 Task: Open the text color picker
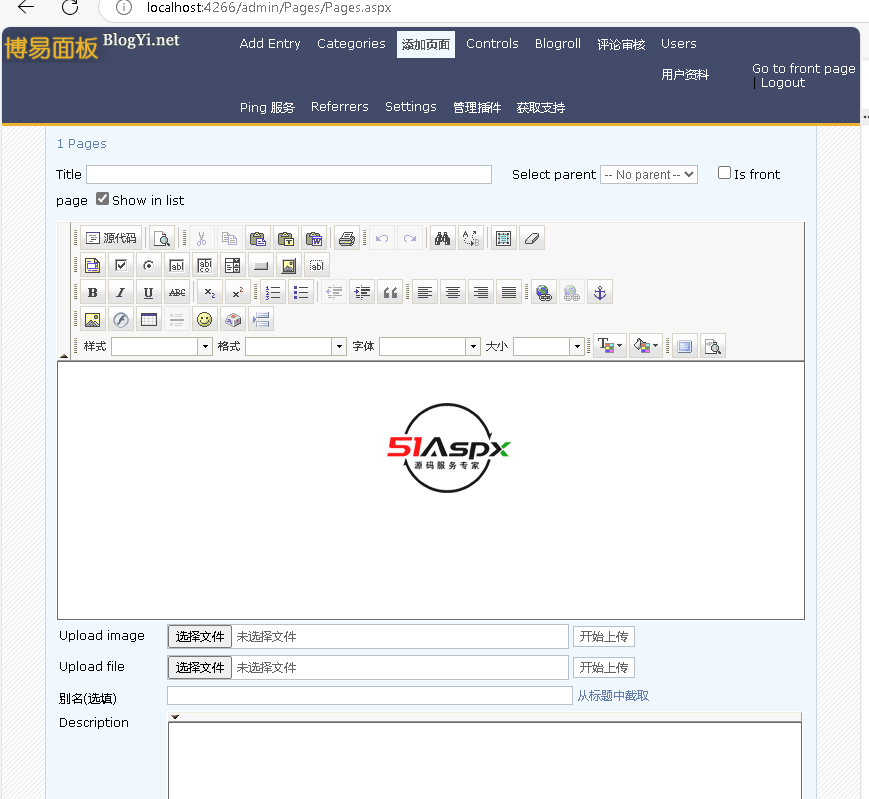(x=610, y=346)
